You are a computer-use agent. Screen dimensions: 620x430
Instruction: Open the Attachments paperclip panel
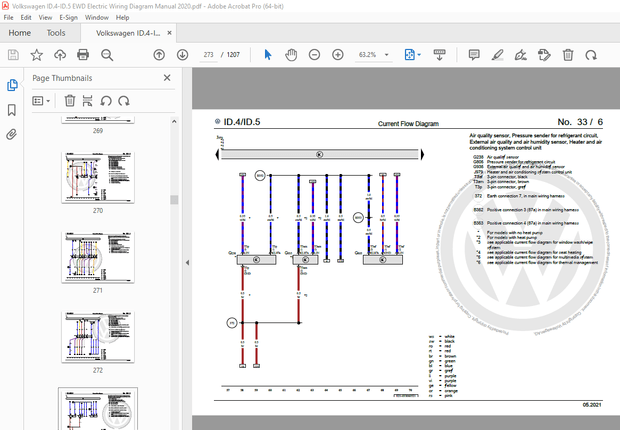tap(12, 134)
